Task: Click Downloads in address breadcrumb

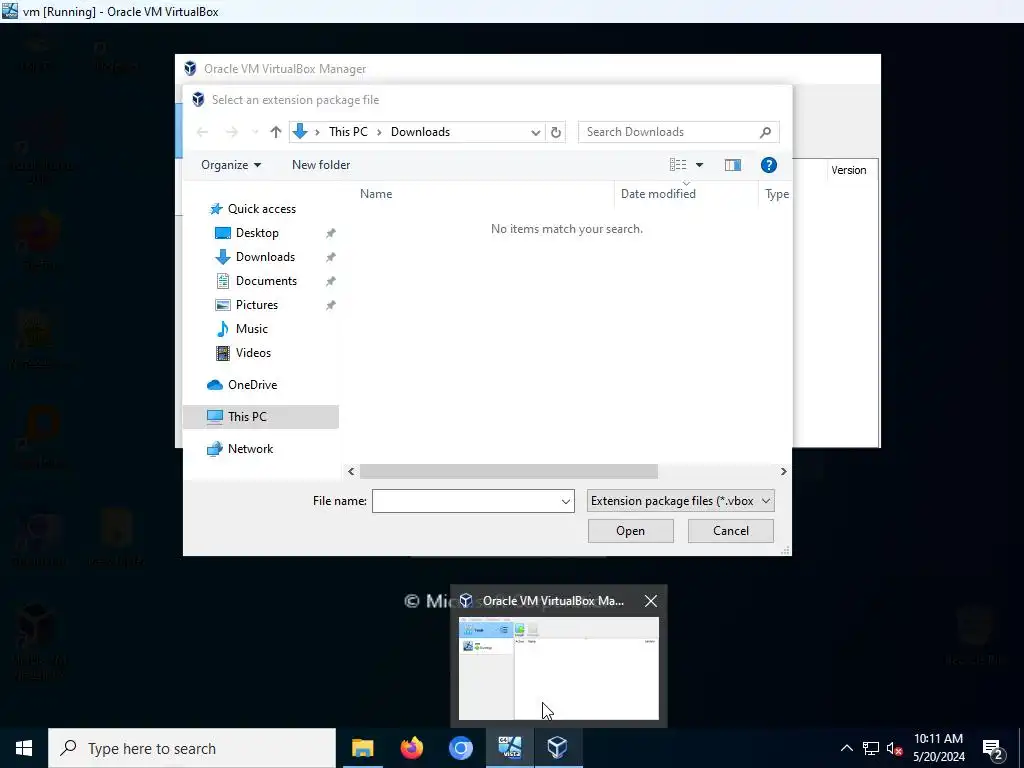Action: click(420, 132)
